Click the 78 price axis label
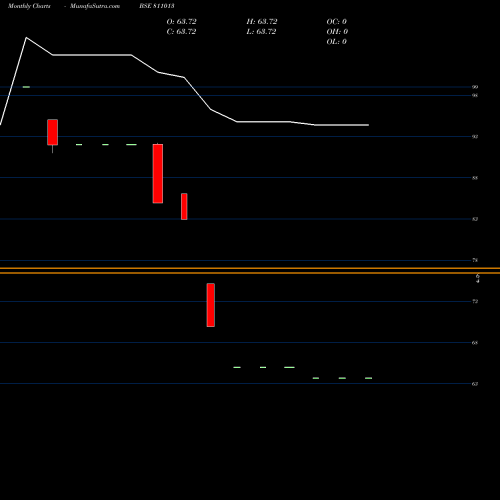 [475, 260]
